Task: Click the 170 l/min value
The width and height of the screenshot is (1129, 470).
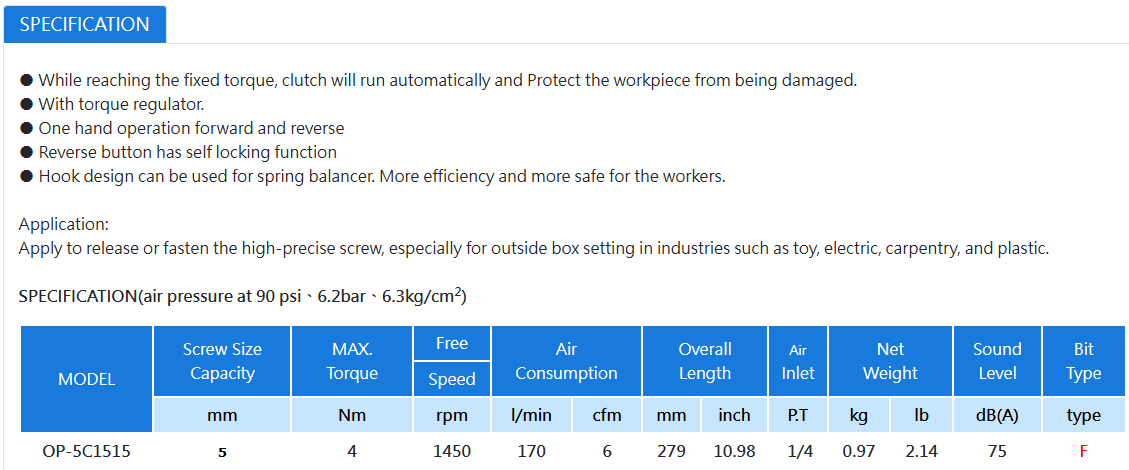Action: point(531,452)
